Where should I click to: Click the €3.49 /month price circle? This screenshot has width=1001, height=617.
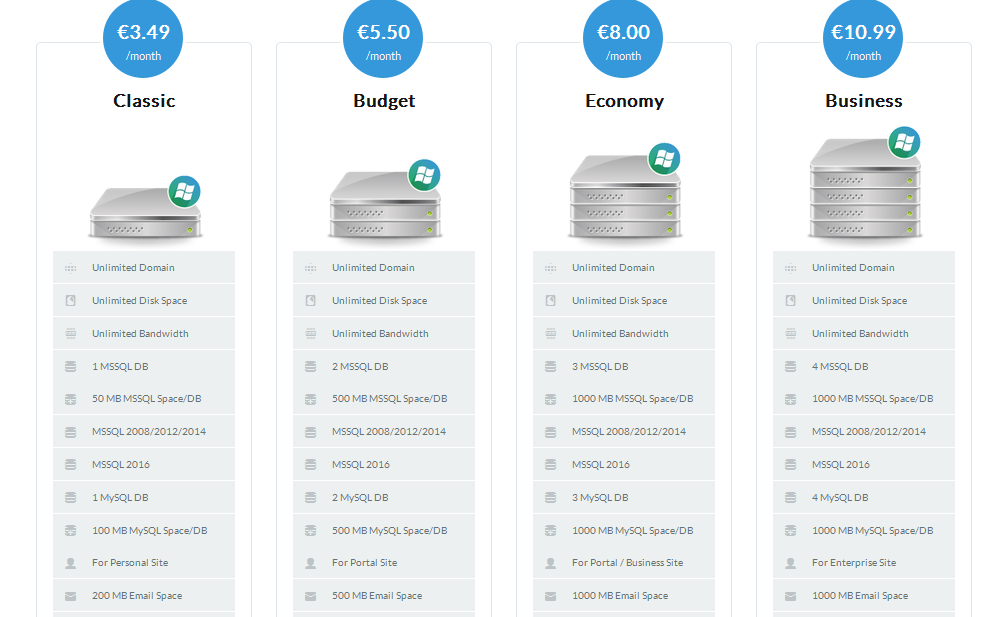pos(143,38)
